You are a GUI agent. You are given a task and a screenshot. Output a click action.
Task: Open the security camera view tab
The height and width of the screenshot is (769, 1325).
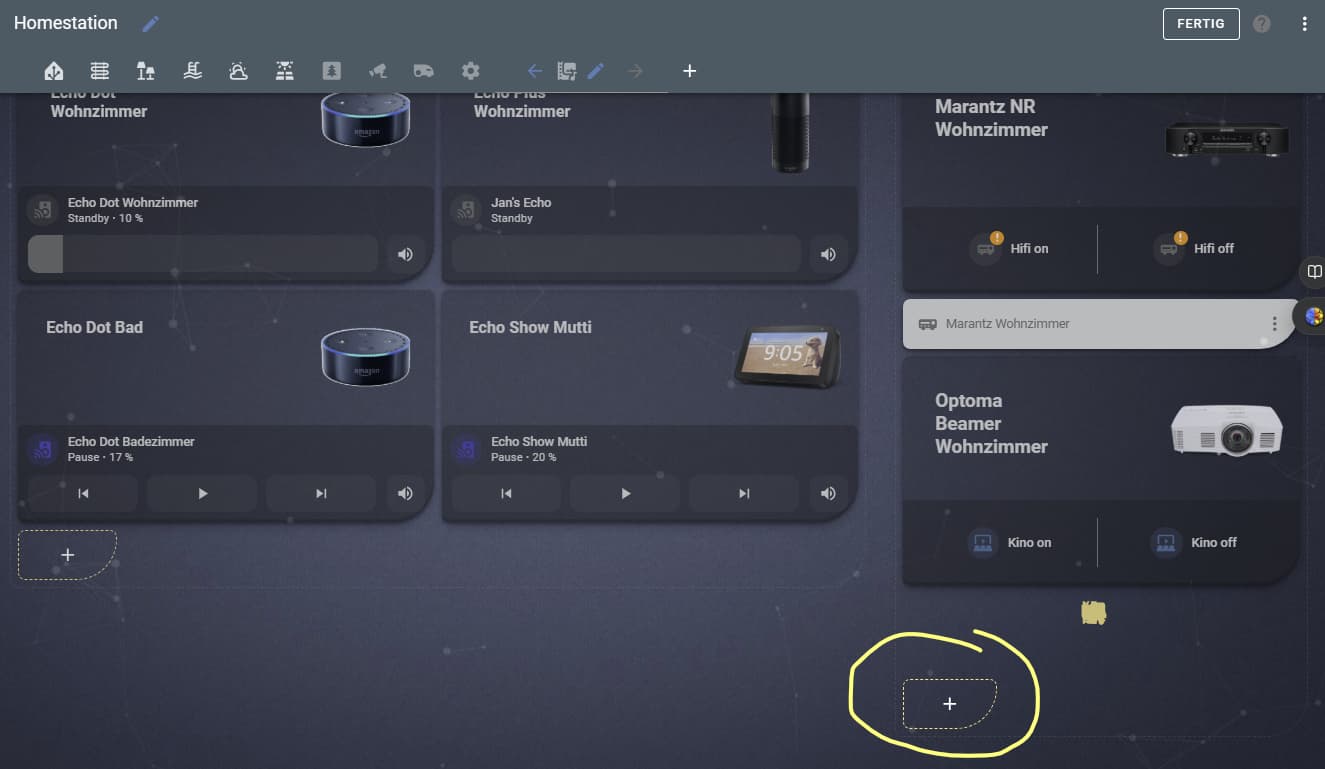[x=378, y=71]
